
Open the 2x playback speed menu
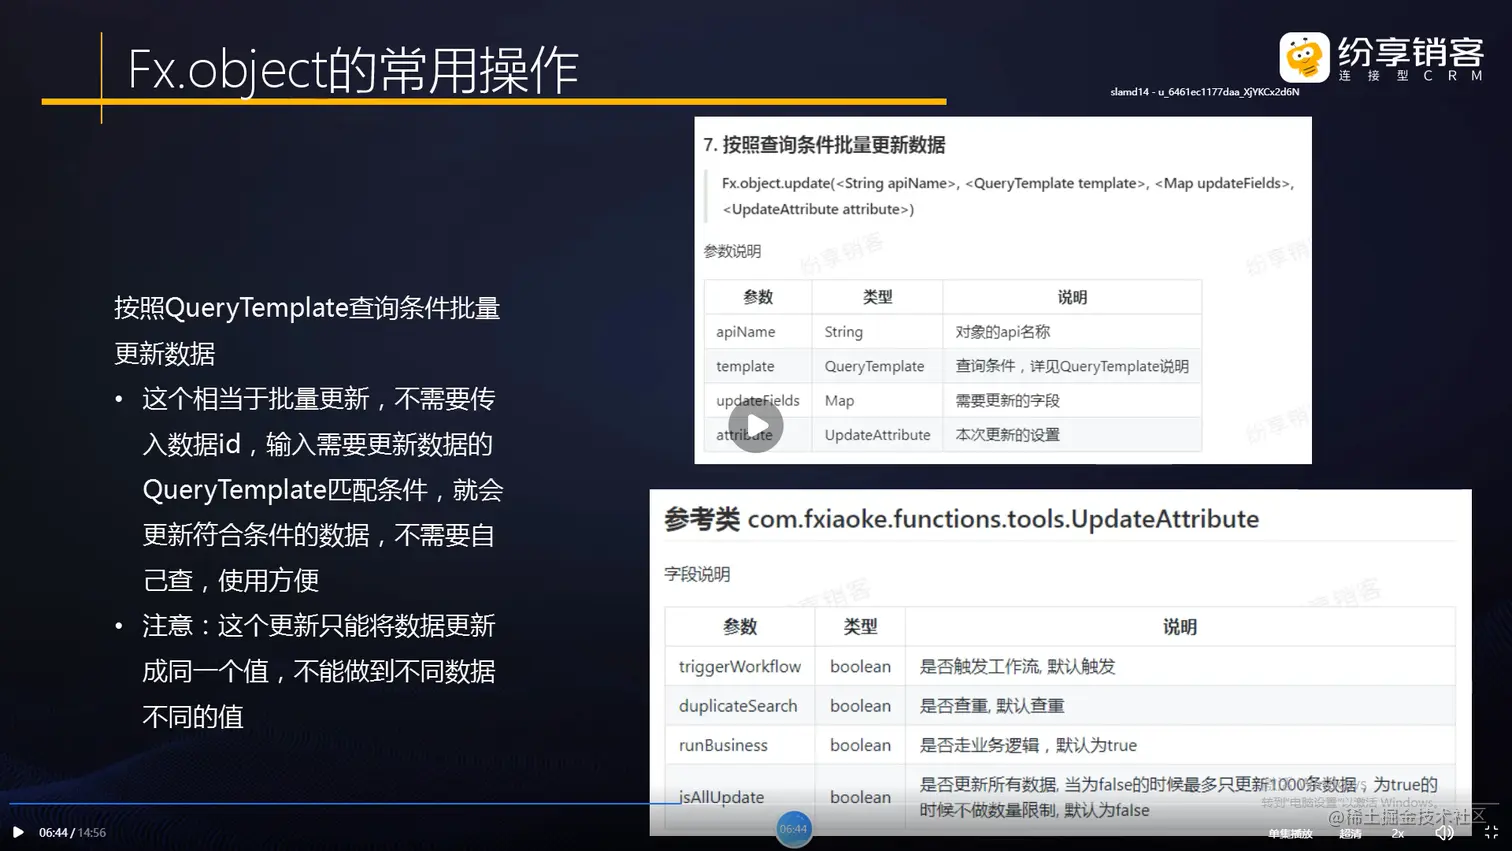1398,833
